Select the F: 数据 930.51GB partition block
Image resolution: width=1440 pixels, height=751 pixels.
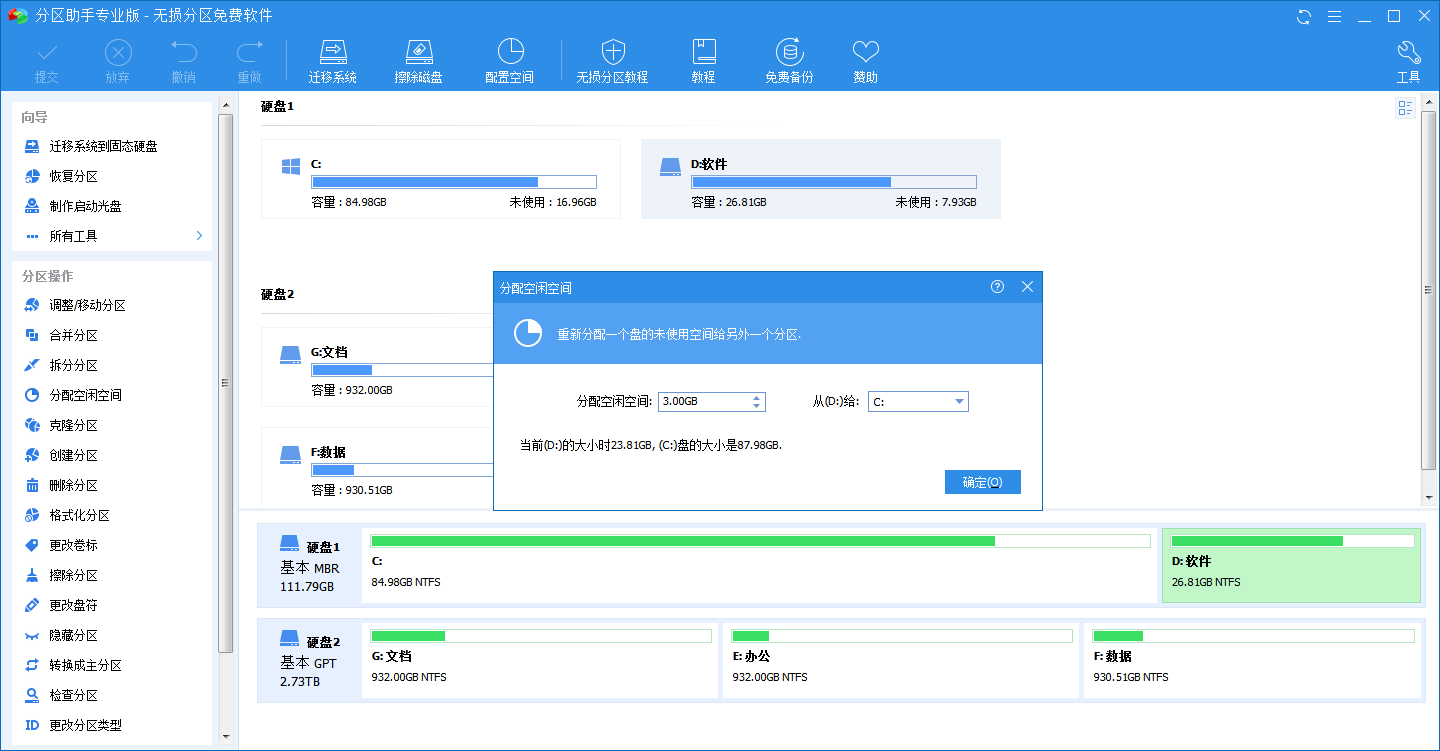pyautogui.click(x=1253, y=660)
